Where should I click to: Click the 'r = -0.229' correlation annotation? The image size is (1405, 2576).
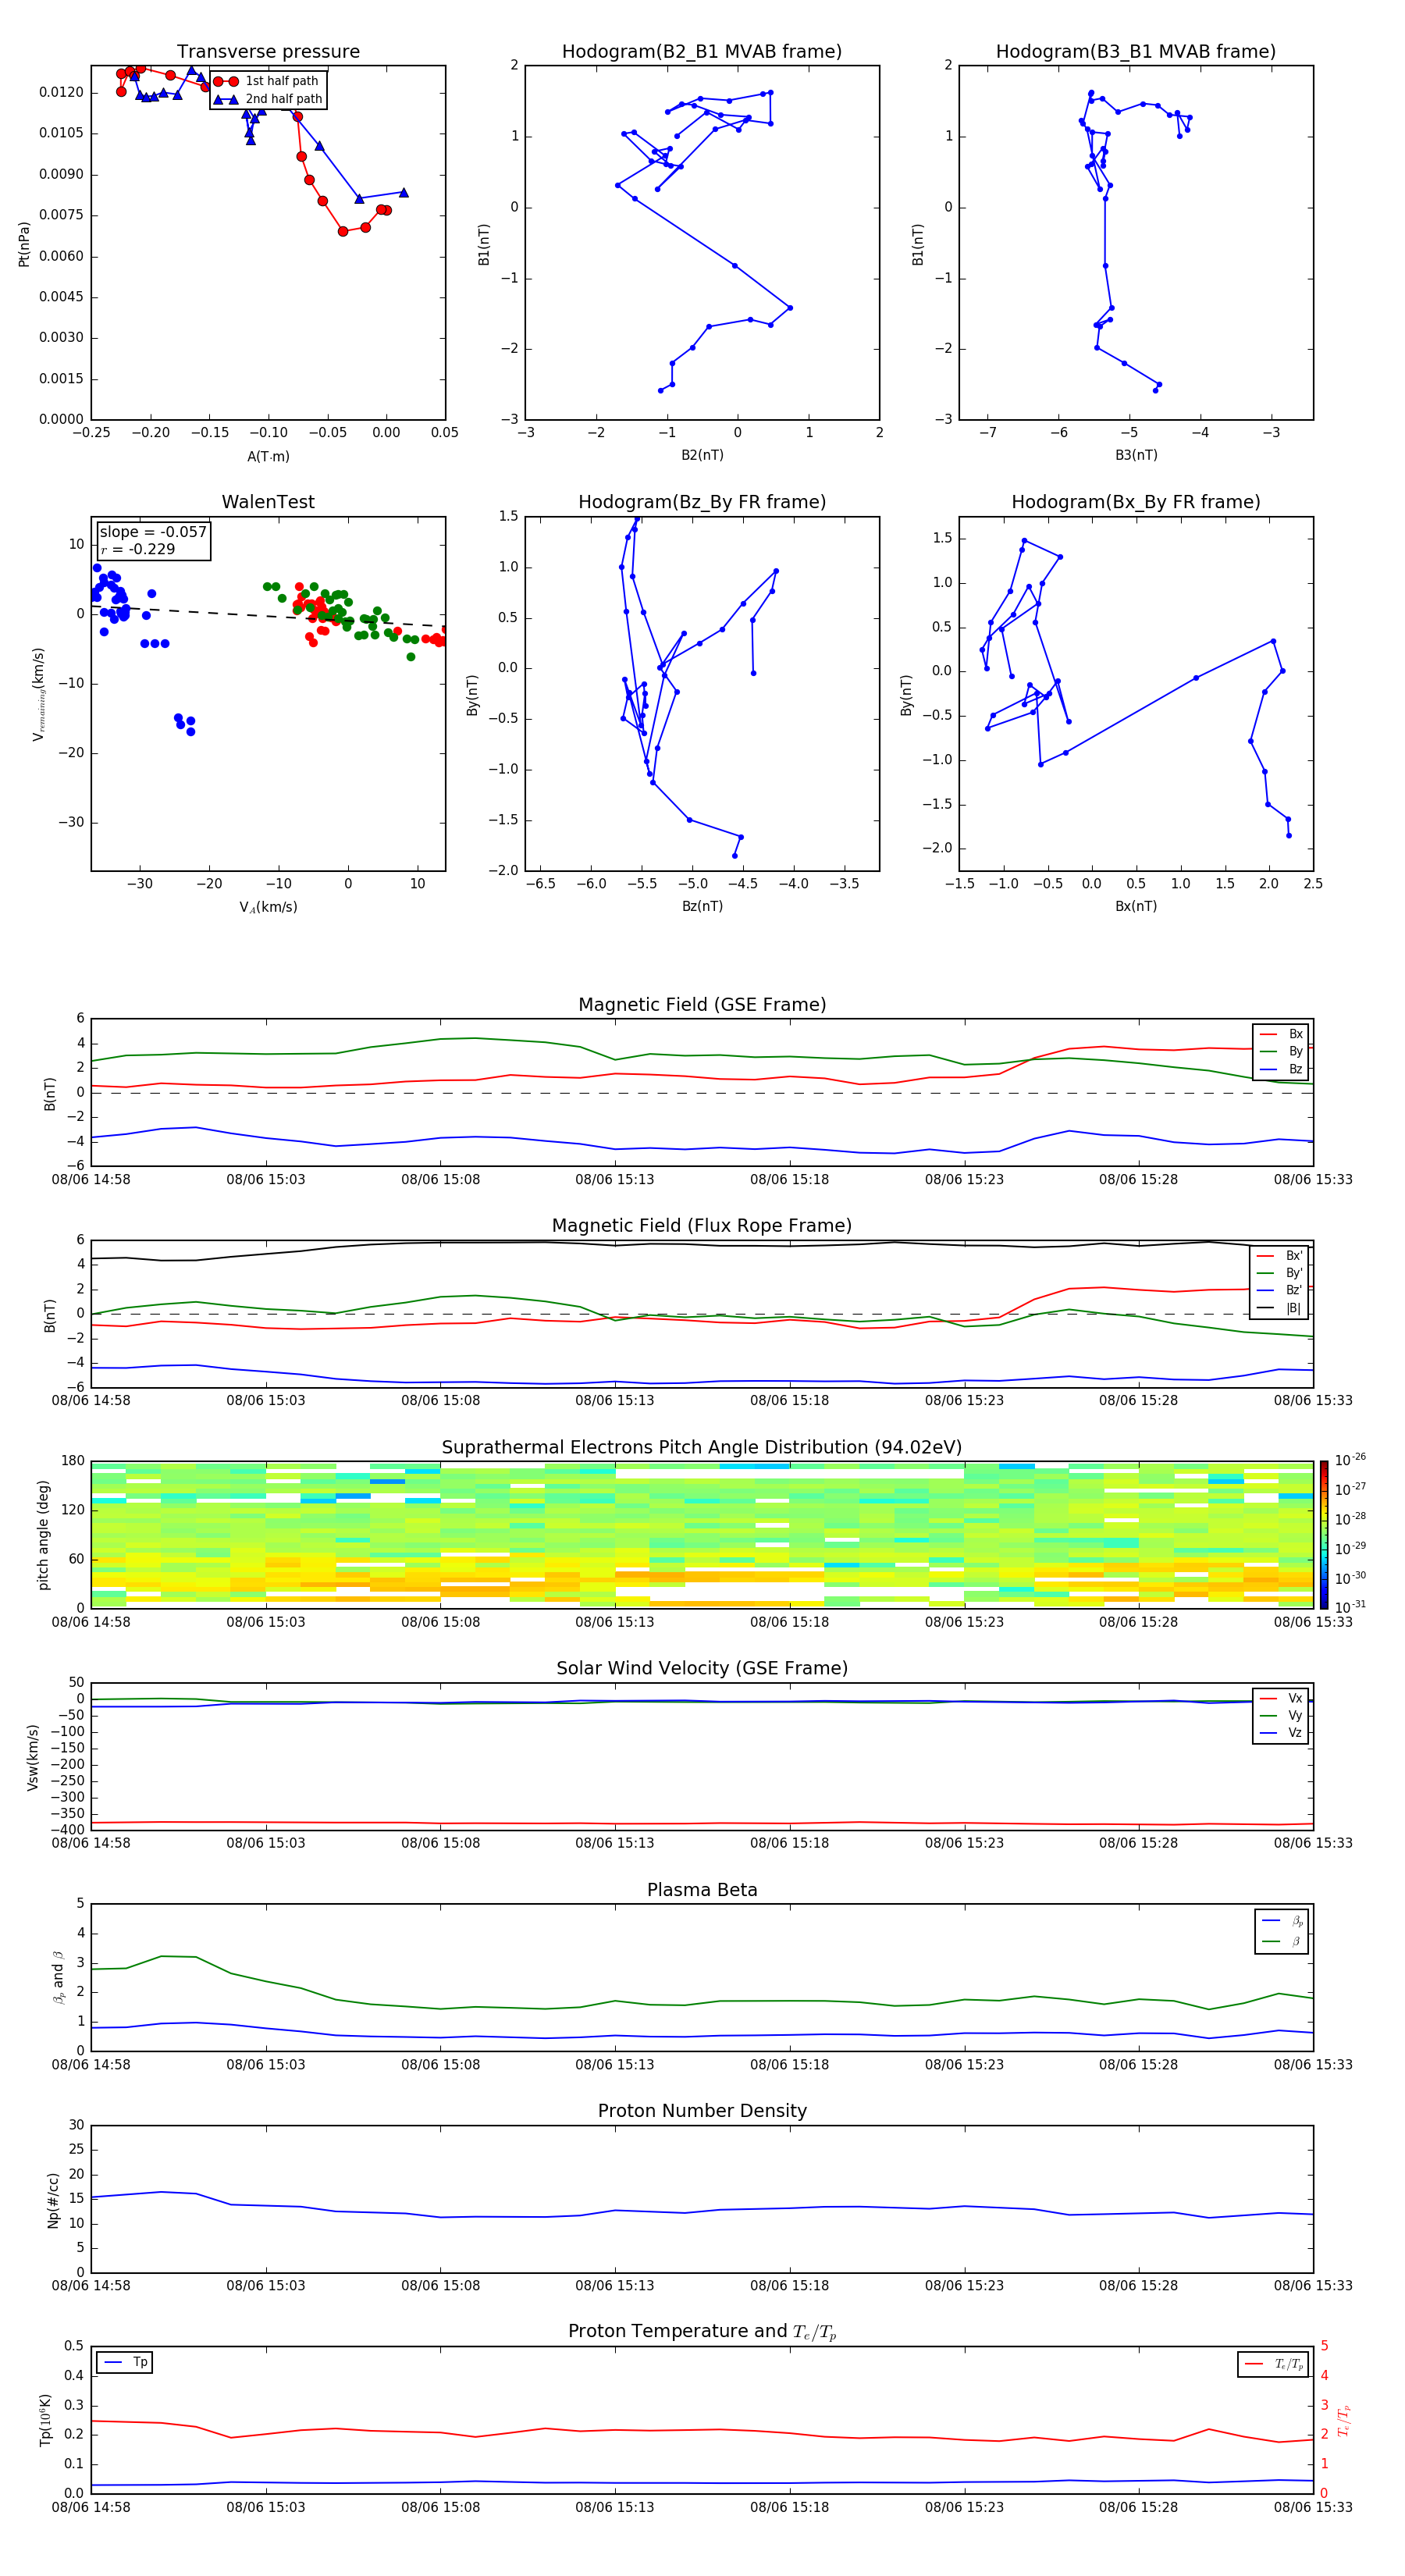(138, 549)
